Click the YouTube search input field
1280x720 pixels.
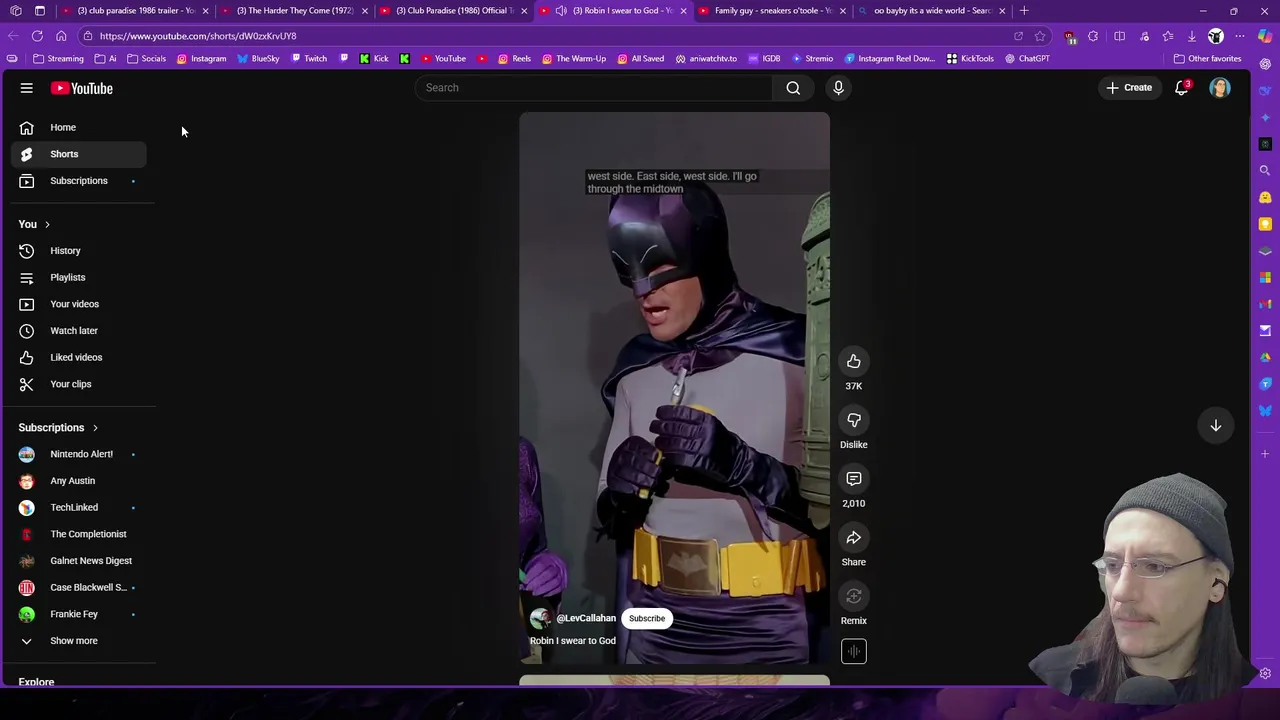pos(594,88)
